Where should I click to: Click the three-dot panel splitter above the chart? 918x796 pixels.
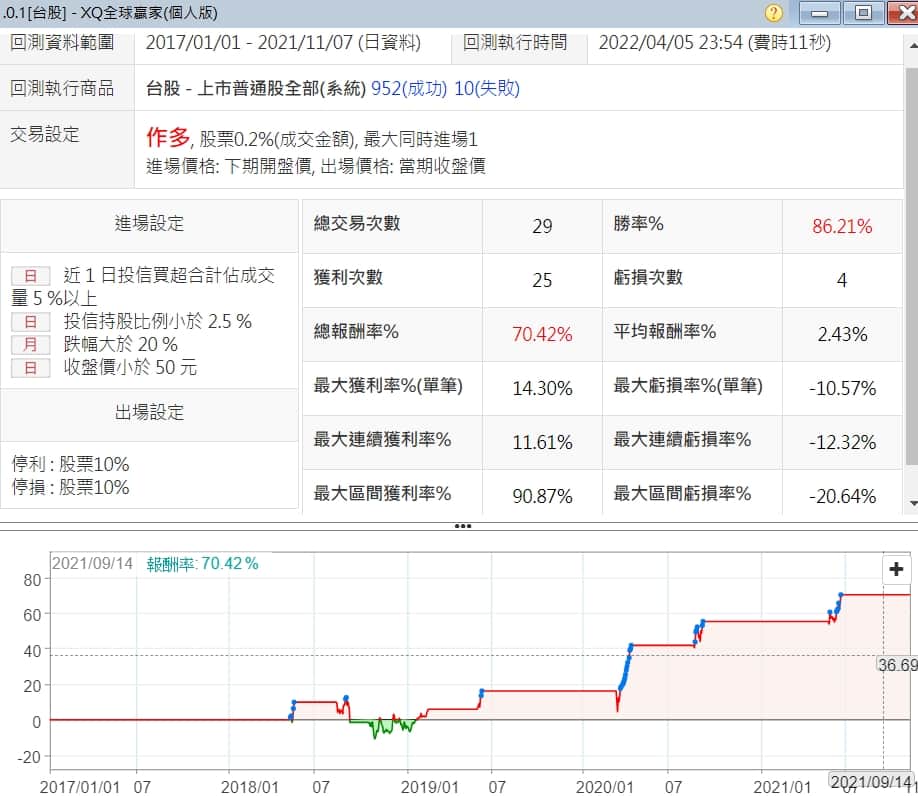(x=462, y=526)
